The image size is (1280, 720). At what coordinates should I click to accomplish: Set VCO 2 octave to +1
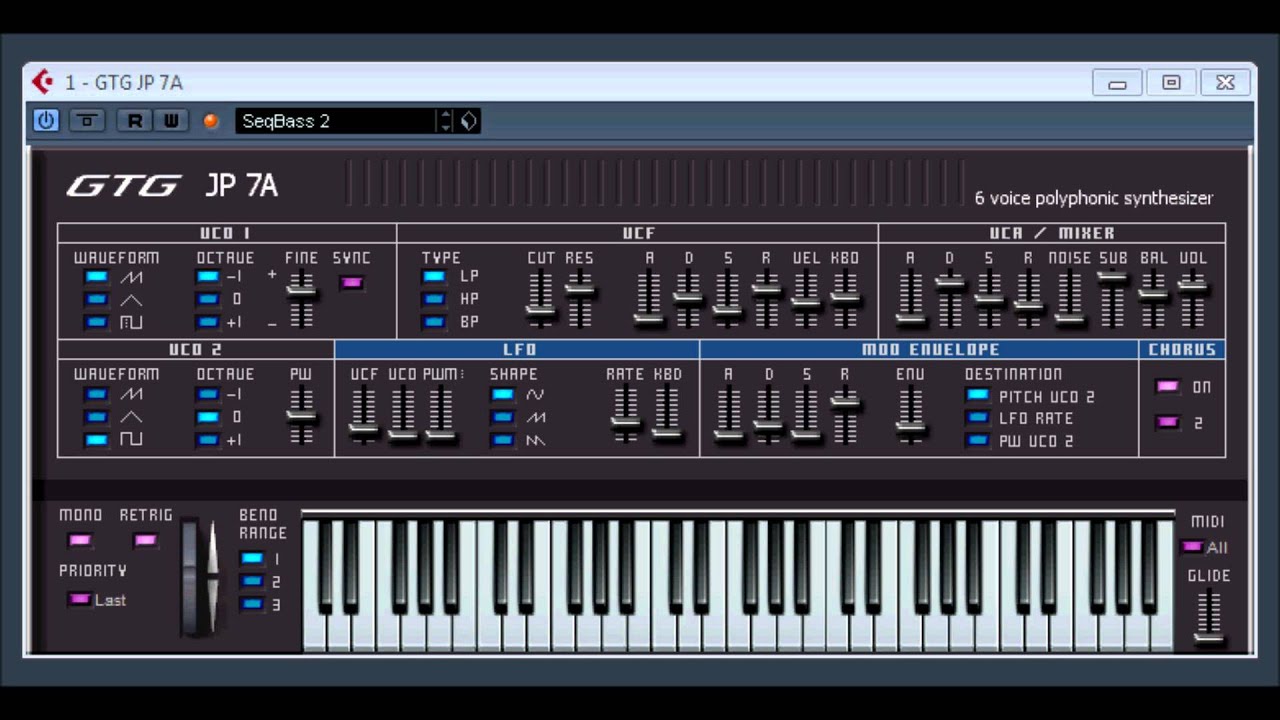click(x=207, y=440)
